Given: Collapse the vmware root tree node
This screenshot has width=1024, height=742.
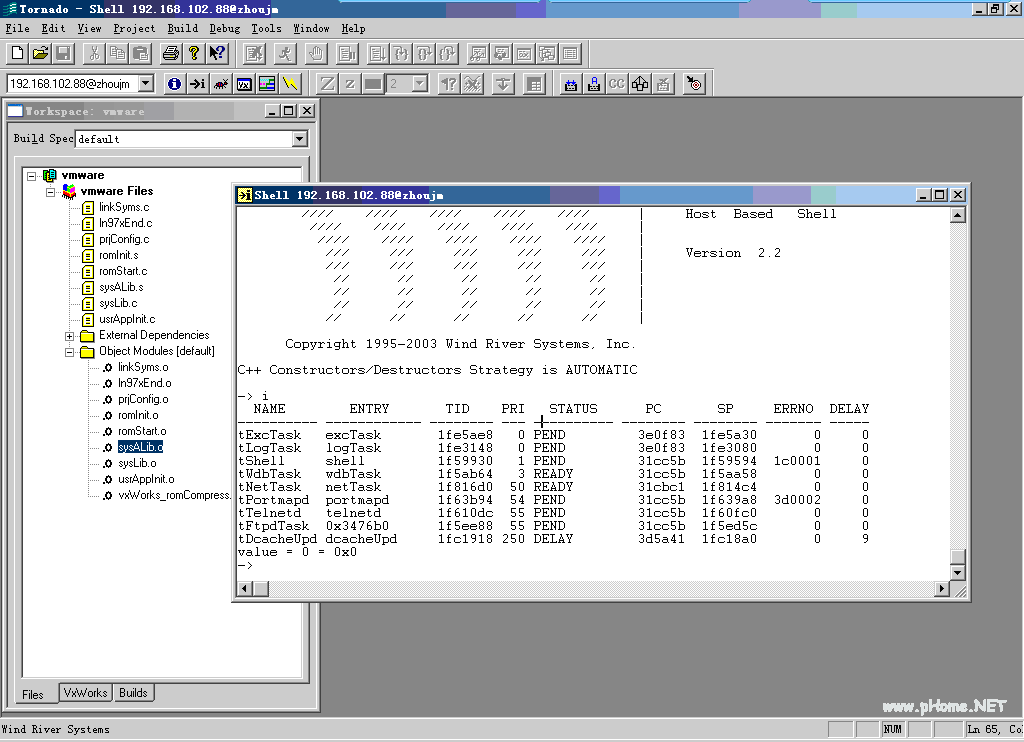Looking at the screenshot, I should click(x=31, y=176).
